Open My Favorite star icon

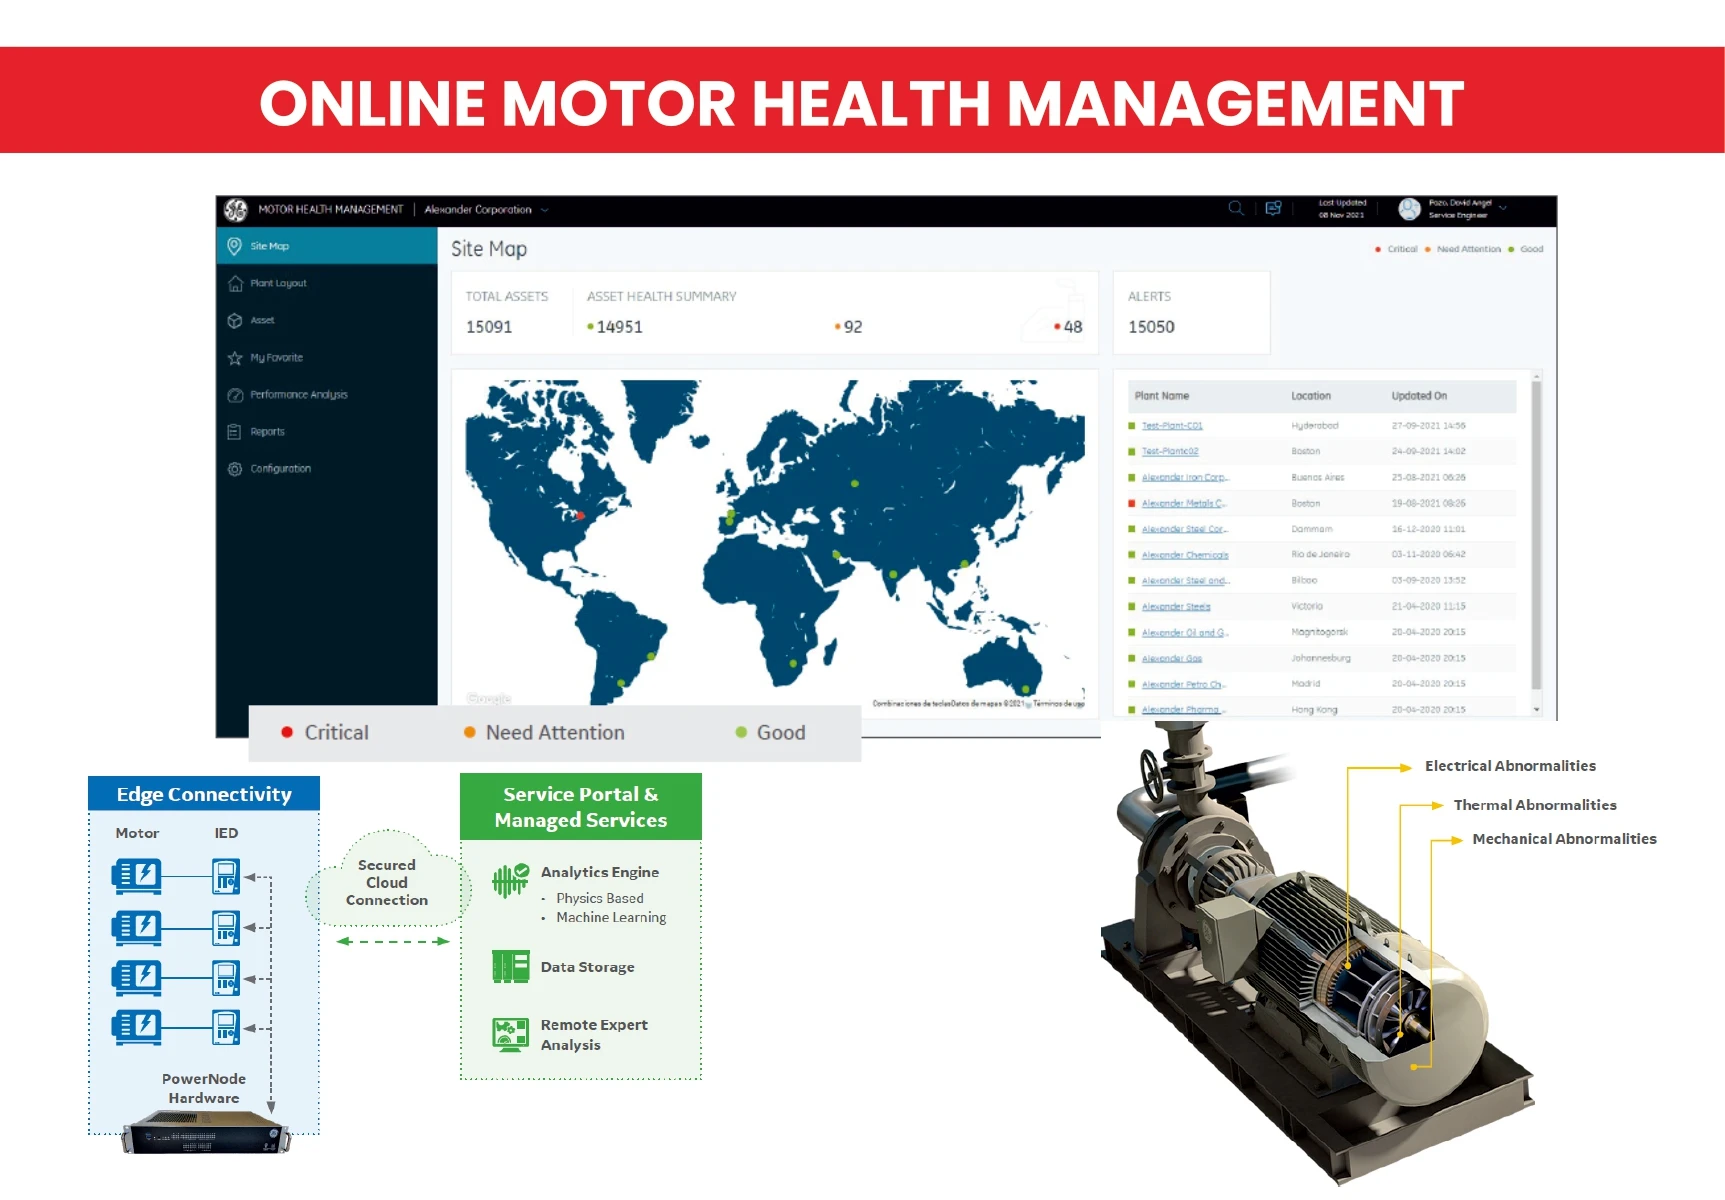(235, 358)
